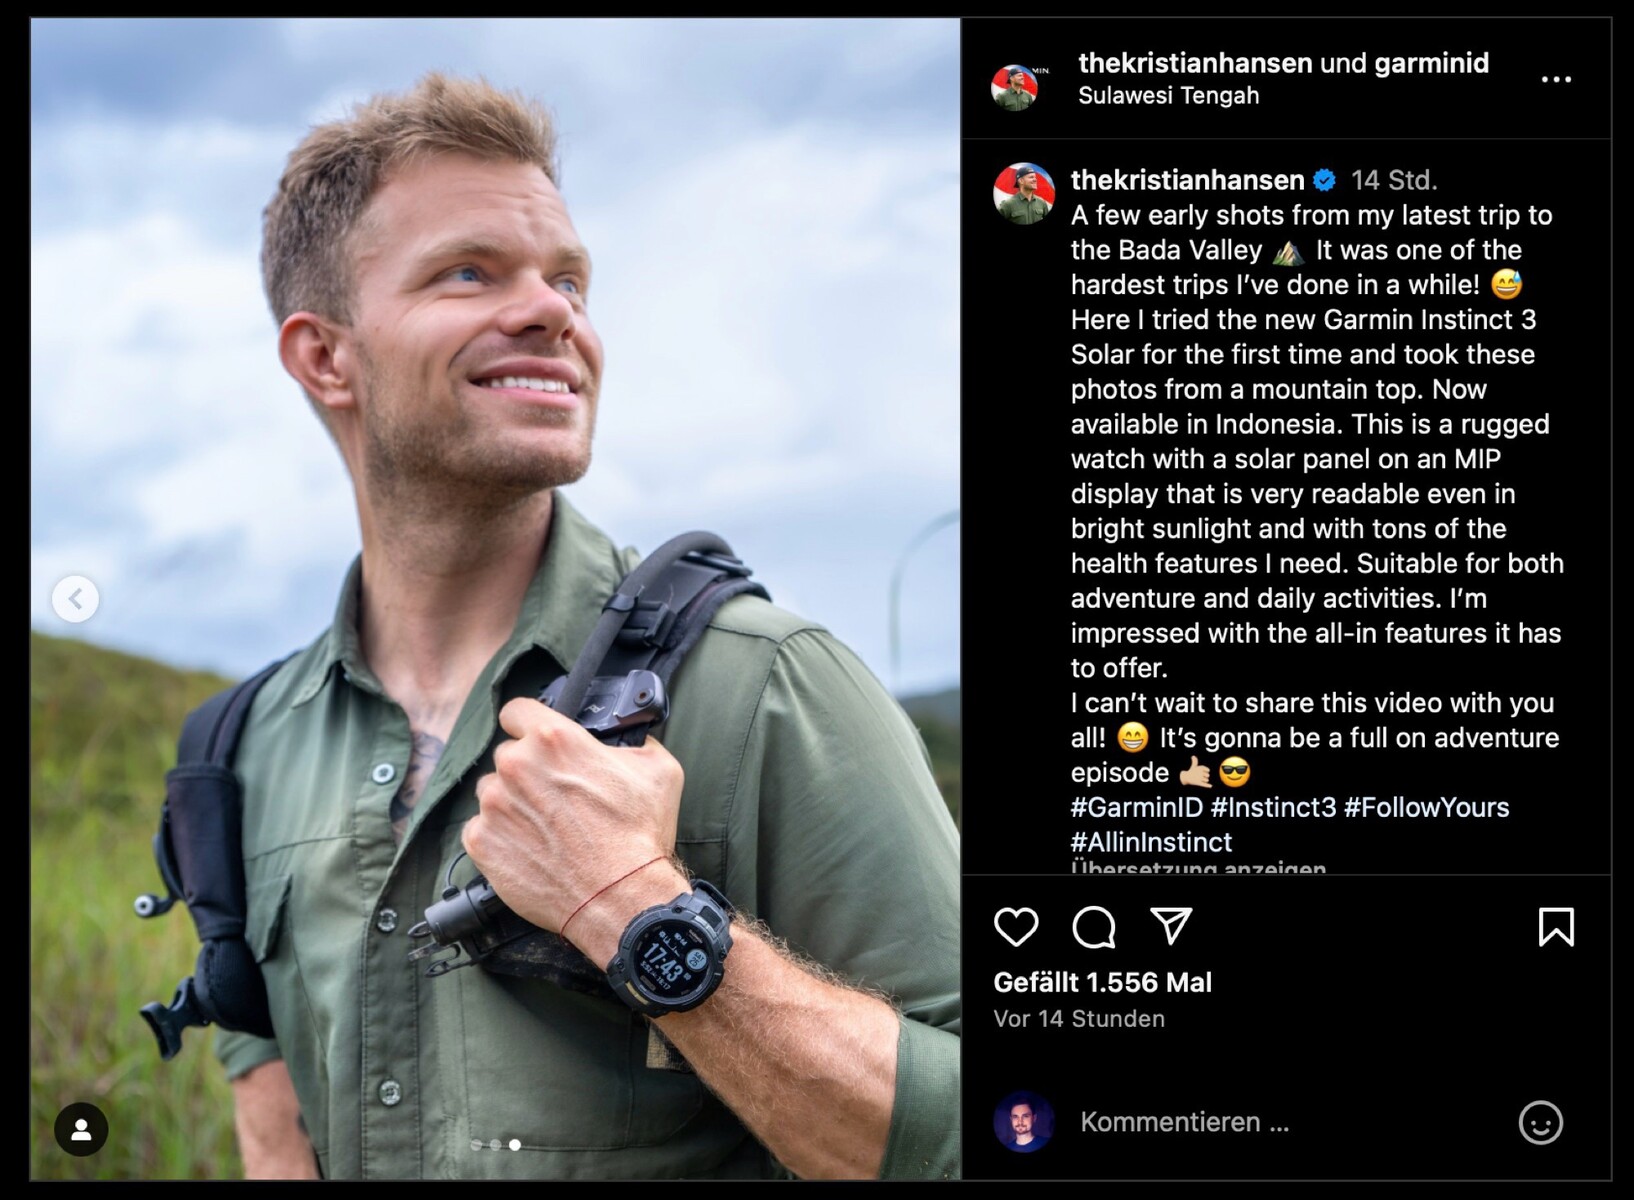Like the post with the heart icon
Image resolution: width=1634 pixels, height=1200 pixels.
pos(1016,927)
